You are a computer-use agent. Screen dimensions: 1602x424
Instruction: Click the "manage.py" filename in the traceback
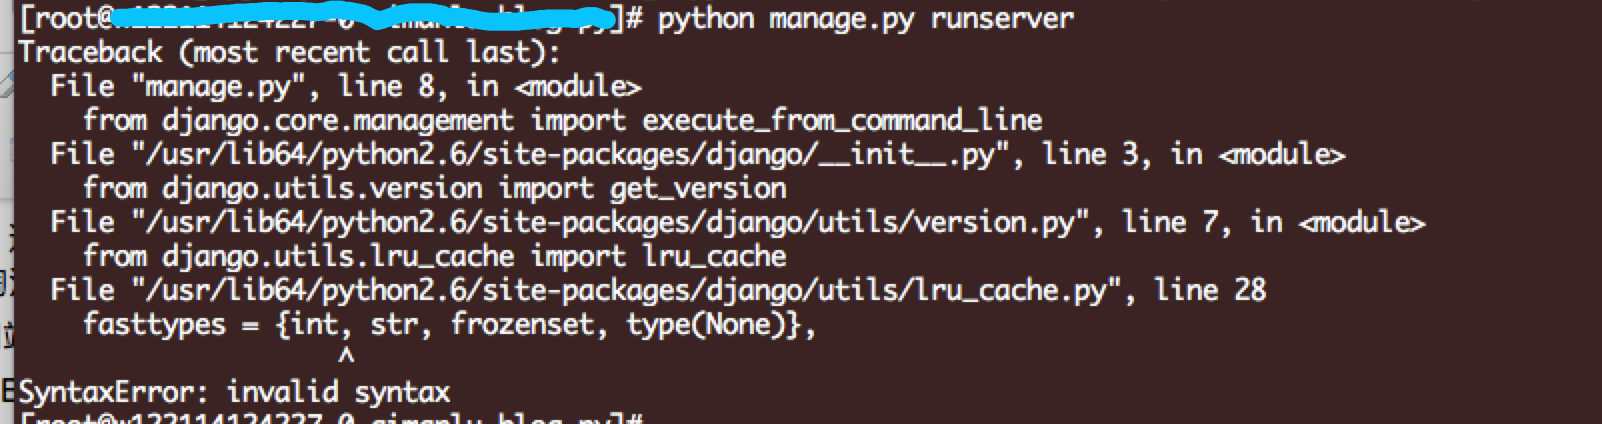click(217, 86)
